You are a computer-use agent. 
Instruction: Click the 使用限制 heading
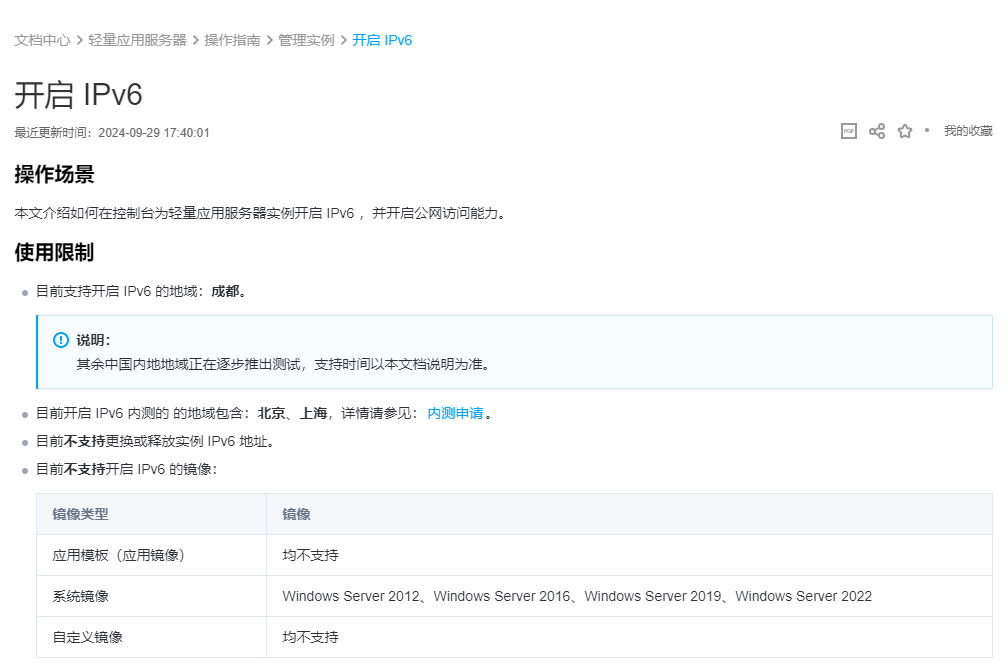coord(54,252)
